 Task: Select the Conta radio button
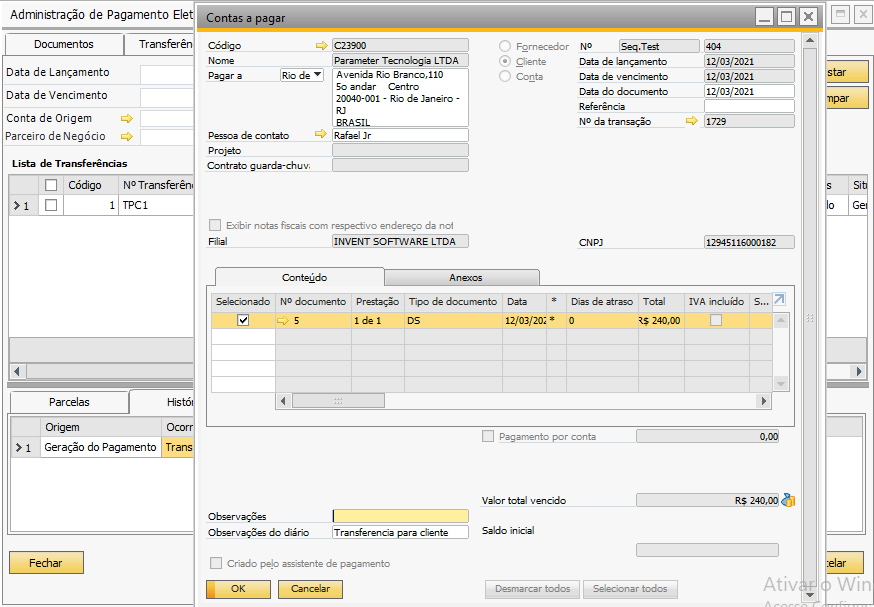[x=504, y=76]
